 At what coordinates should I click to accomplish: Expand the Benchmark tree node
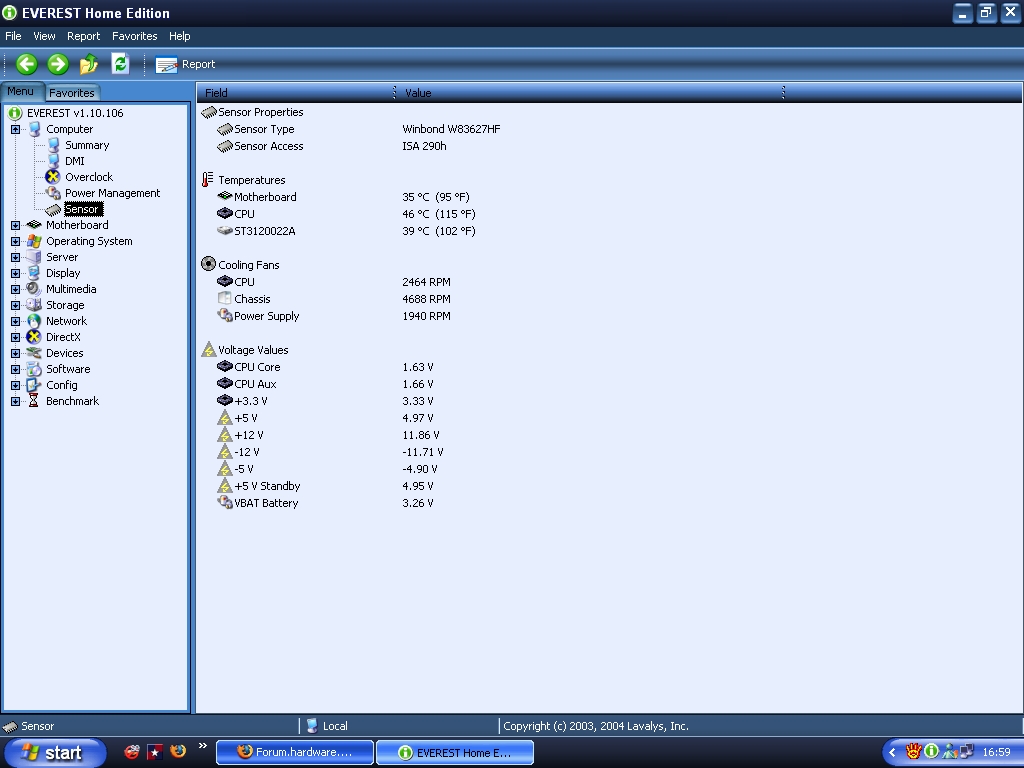point(15,401)
